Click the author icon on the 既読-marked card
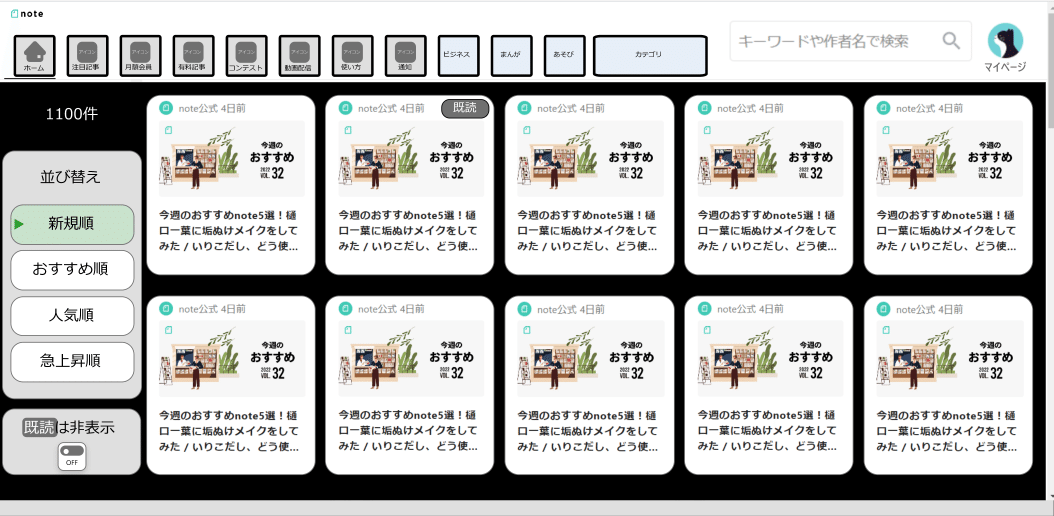Viewport: 1054px width, 516px height. (x=346, y=108)
